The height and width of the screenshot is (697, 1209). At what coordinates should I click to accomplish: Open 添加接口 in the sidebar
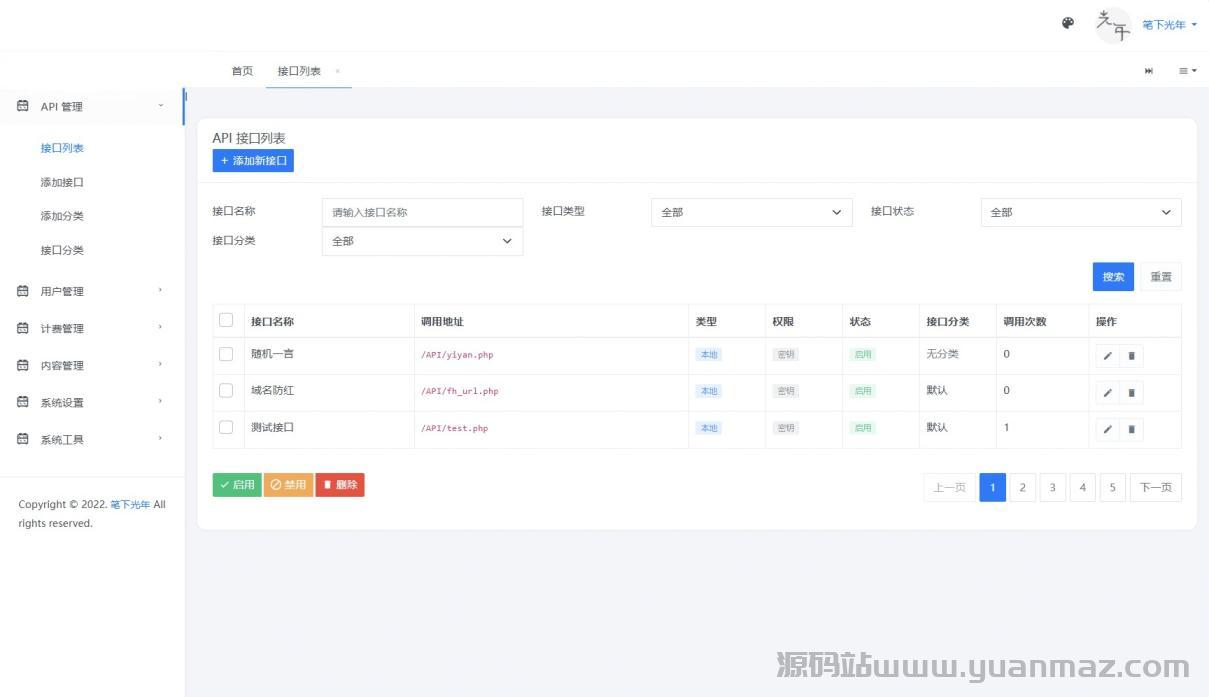pyautogui.click(x=62, y=182)
